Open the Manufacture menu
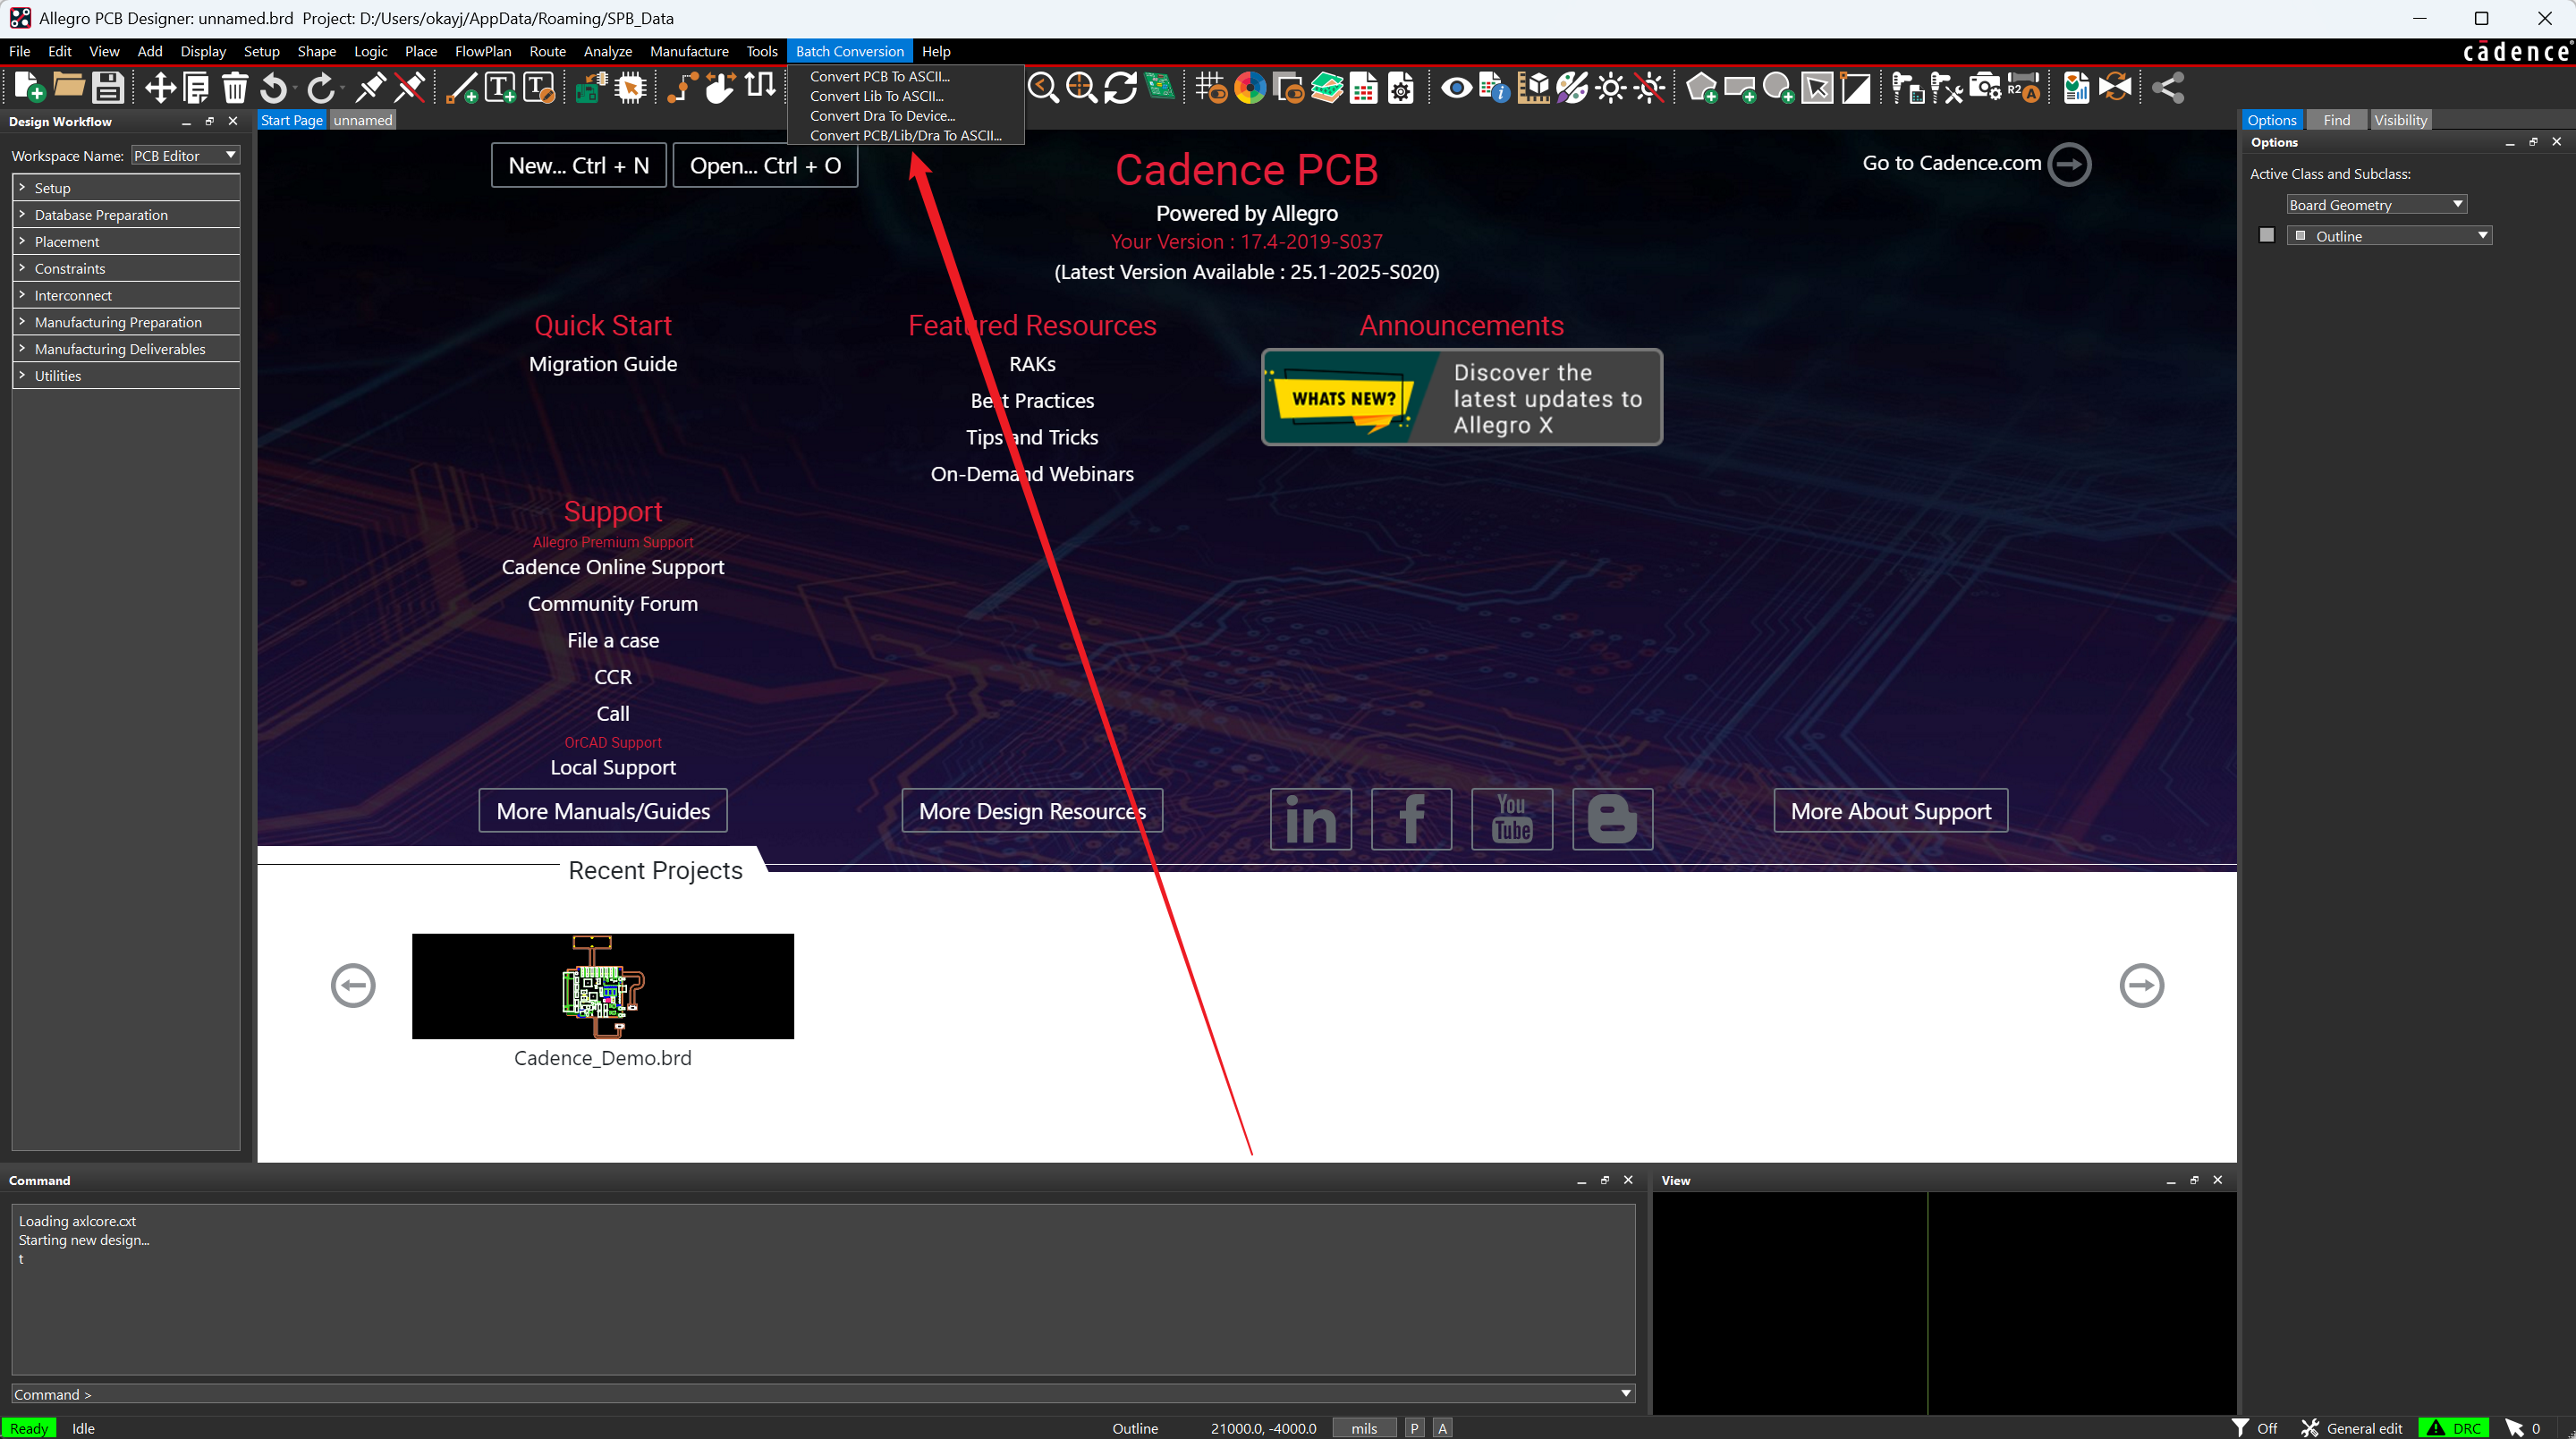 (x=689, y=51)
